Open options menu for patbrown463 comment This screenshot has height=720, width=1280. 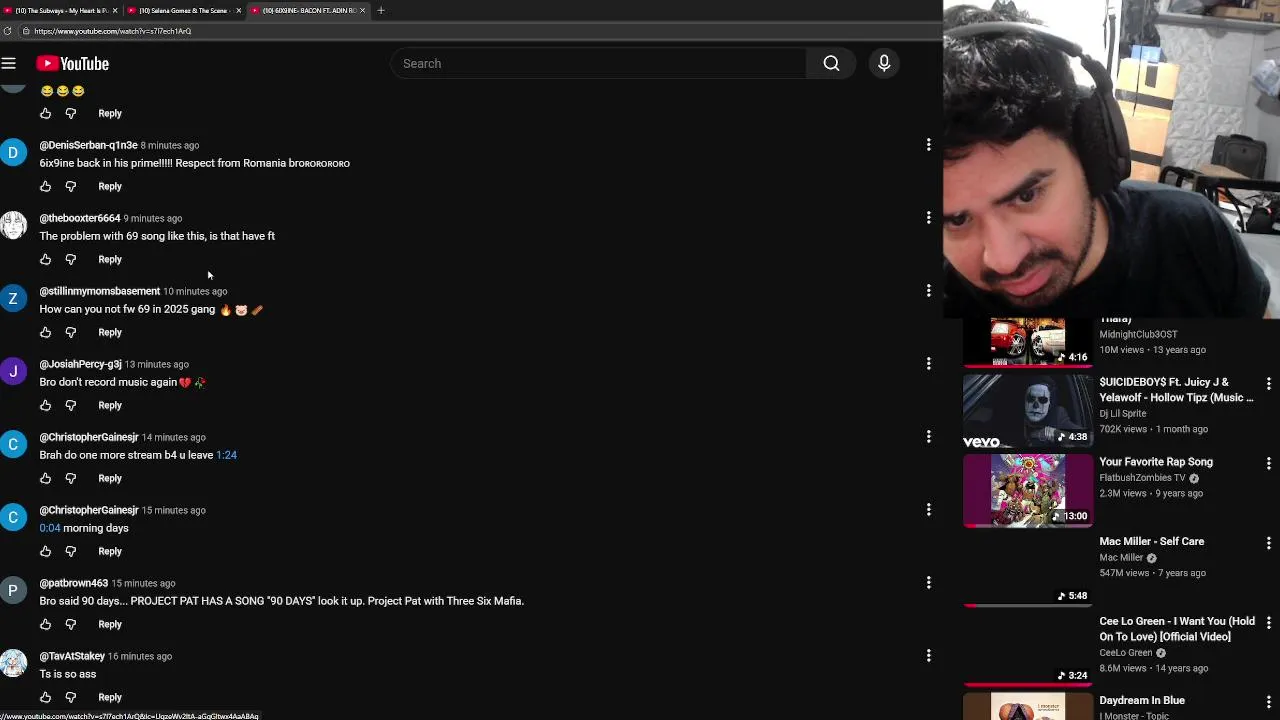click(x=928, y=583)
